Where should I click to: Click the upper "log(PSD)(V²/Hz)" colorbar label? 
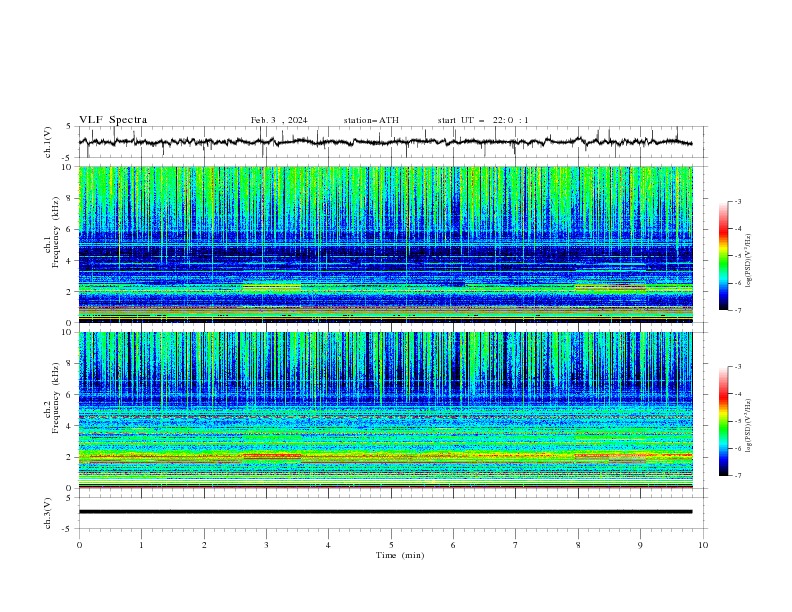click(748, 261)
